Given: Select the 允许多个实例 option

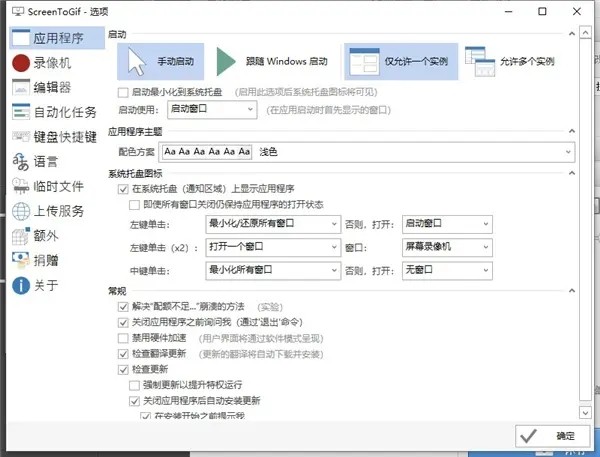Looking at the screenshot, I should tap(510, 61).
